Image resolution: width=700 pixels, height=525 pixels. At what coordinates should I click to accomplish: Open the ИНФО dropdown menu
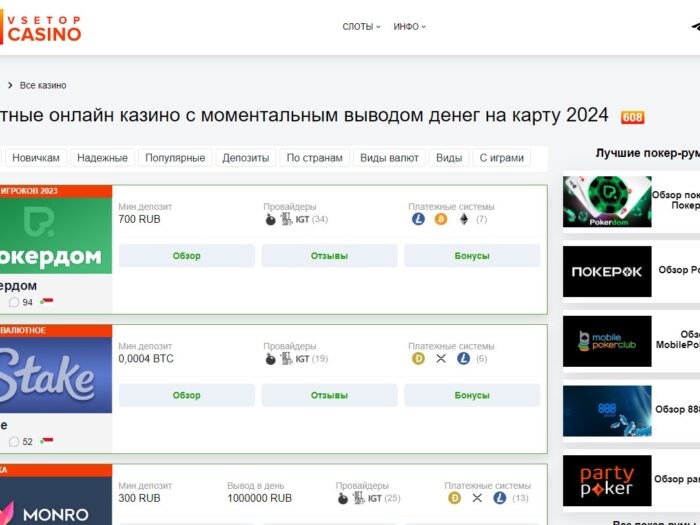pyautogui.click(x=409, y=27)
